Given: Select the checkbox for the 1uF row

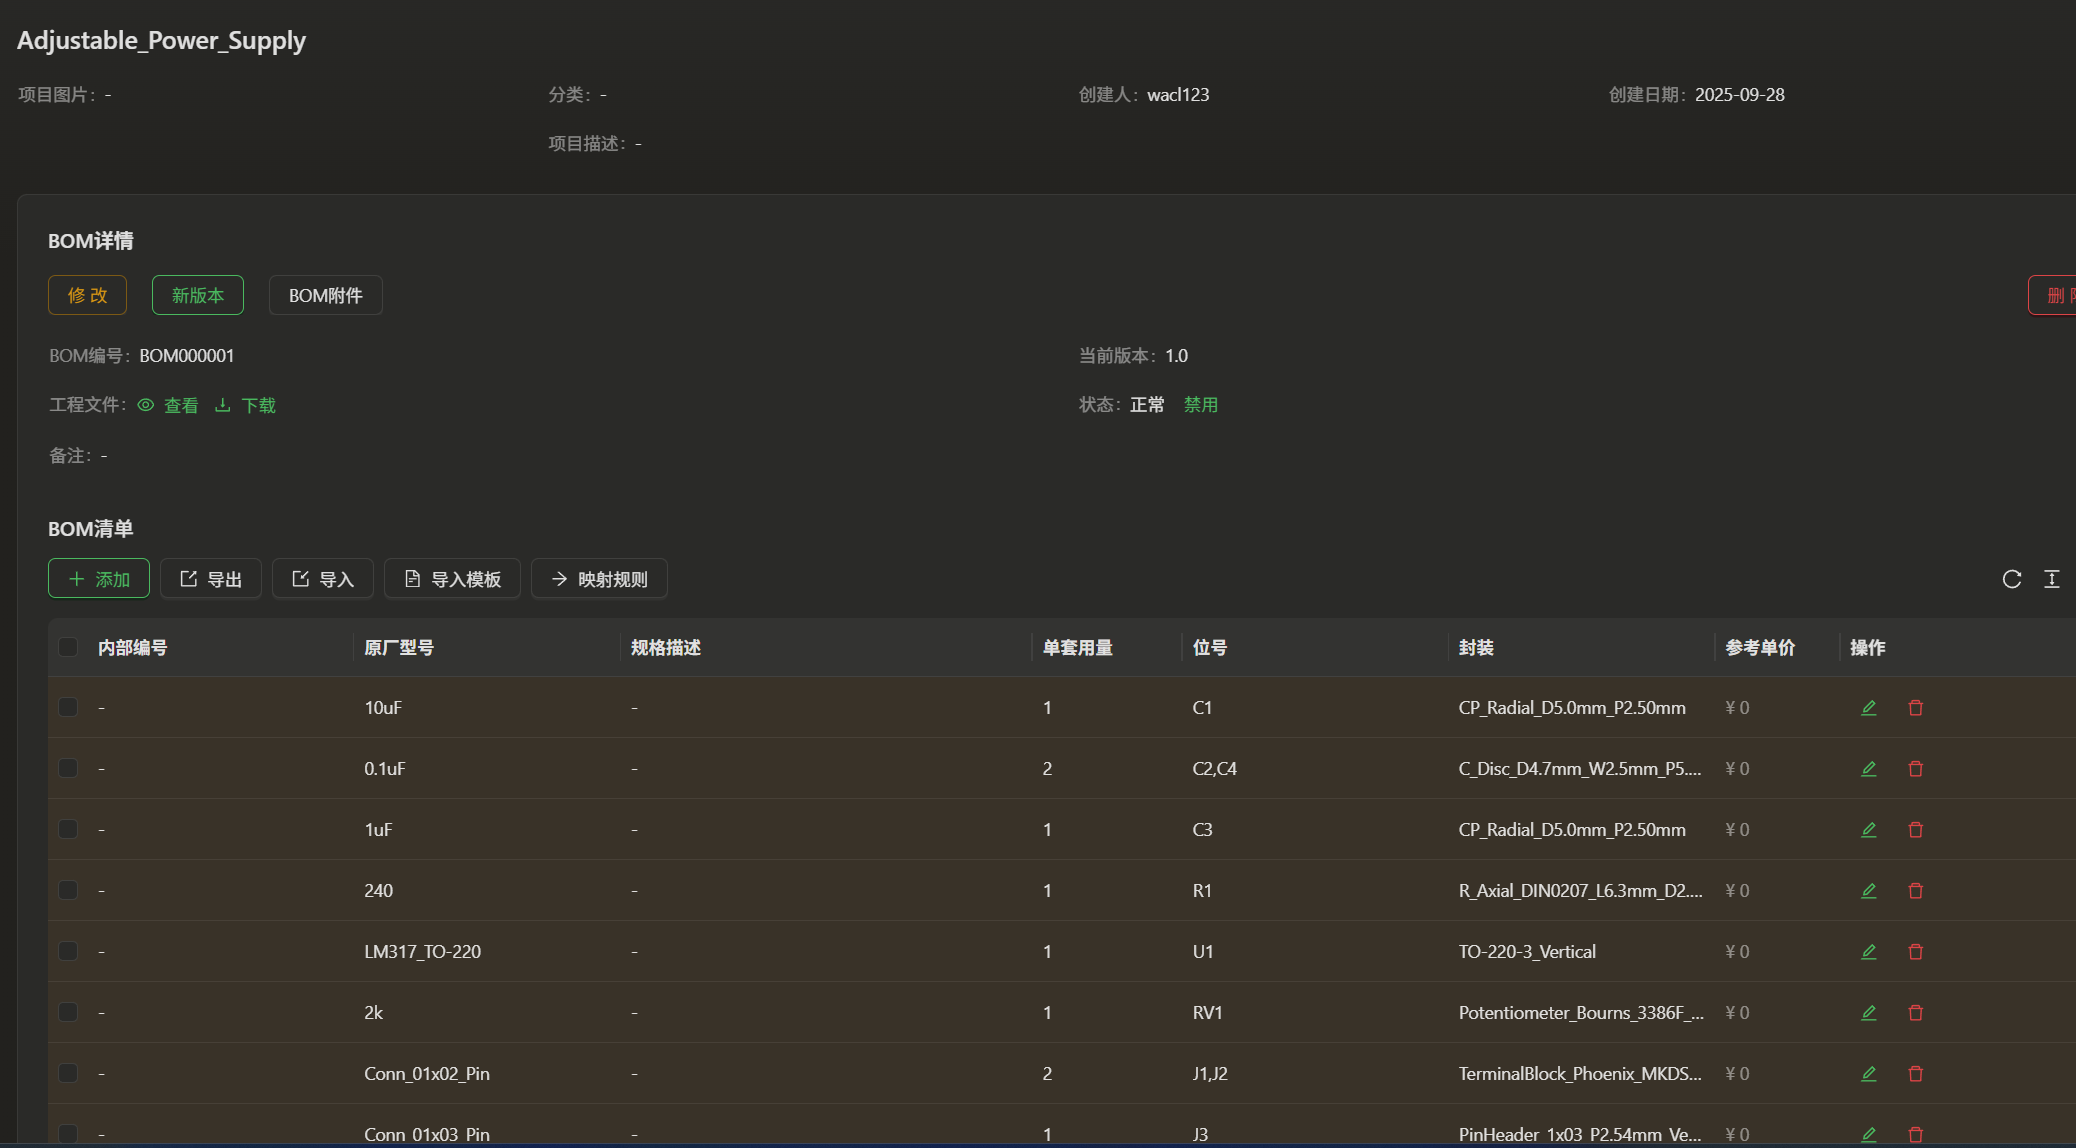Looking at the screenshot, I should pyautogui.click(x=68, y=830).
